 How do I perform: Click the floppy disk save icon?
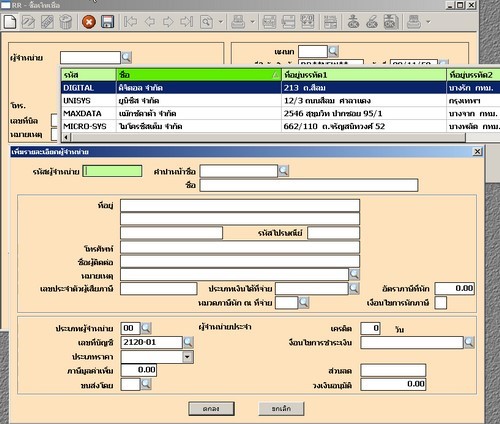(107, 22)
